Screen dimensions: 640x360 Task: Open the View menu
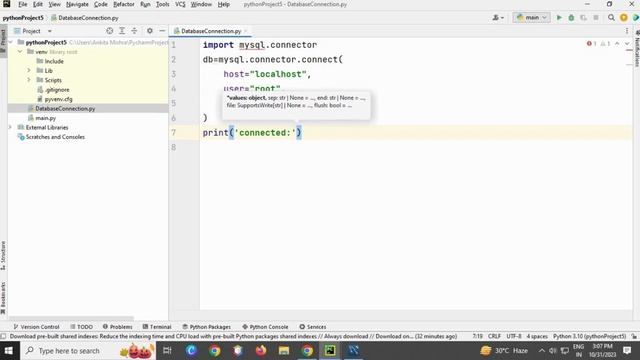pos(54,4)
